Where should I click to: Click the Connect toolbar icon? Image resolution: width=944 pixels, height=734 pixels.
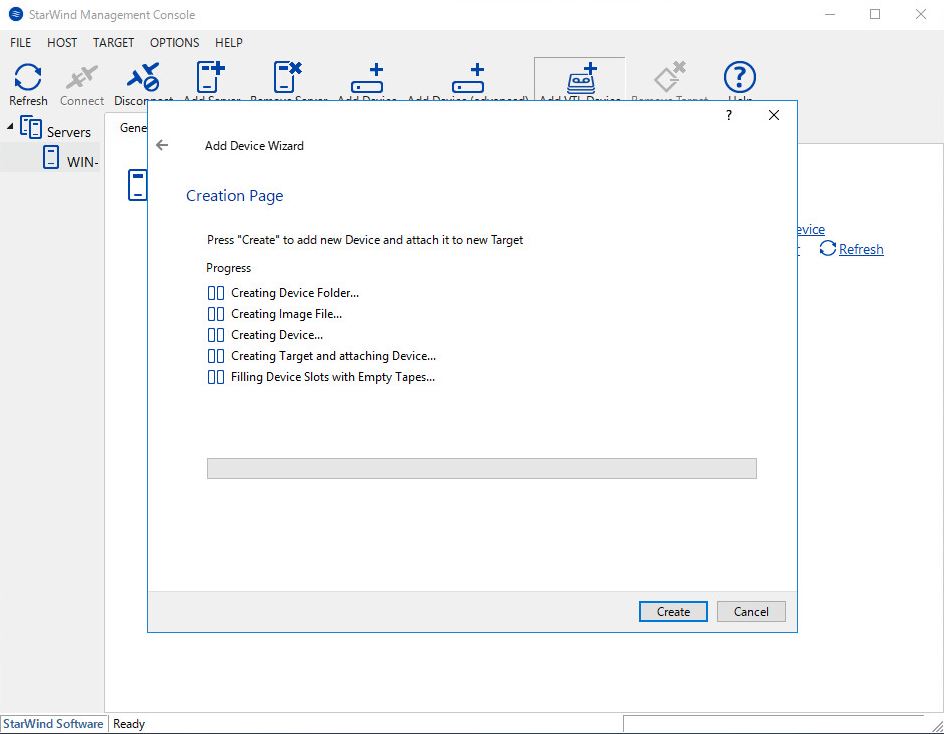81,77
